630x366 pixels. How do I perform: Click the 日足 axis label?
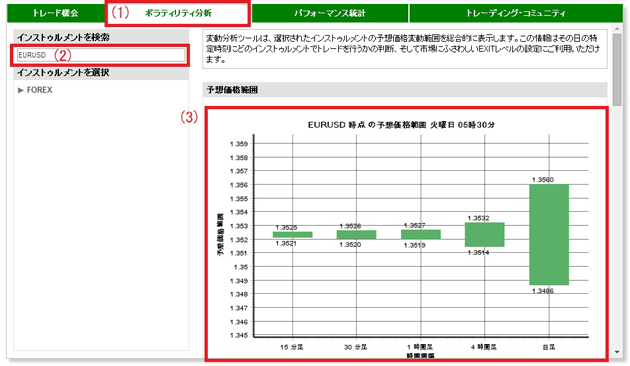point(549,347)
